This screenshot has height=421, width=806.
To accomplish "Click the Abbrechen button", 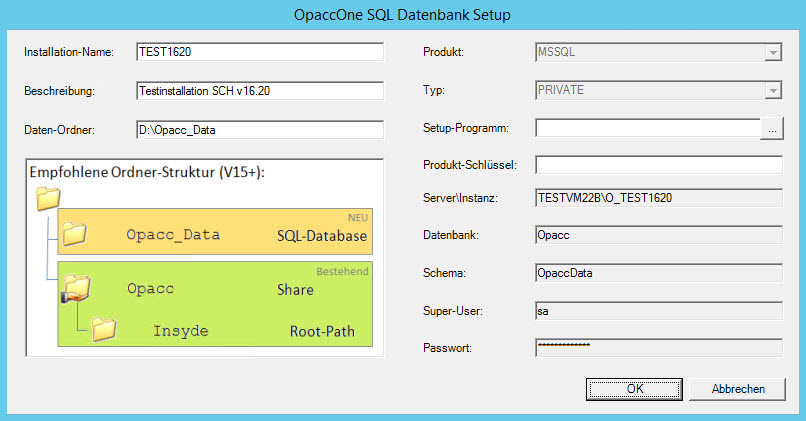I will tap(738, 389).
